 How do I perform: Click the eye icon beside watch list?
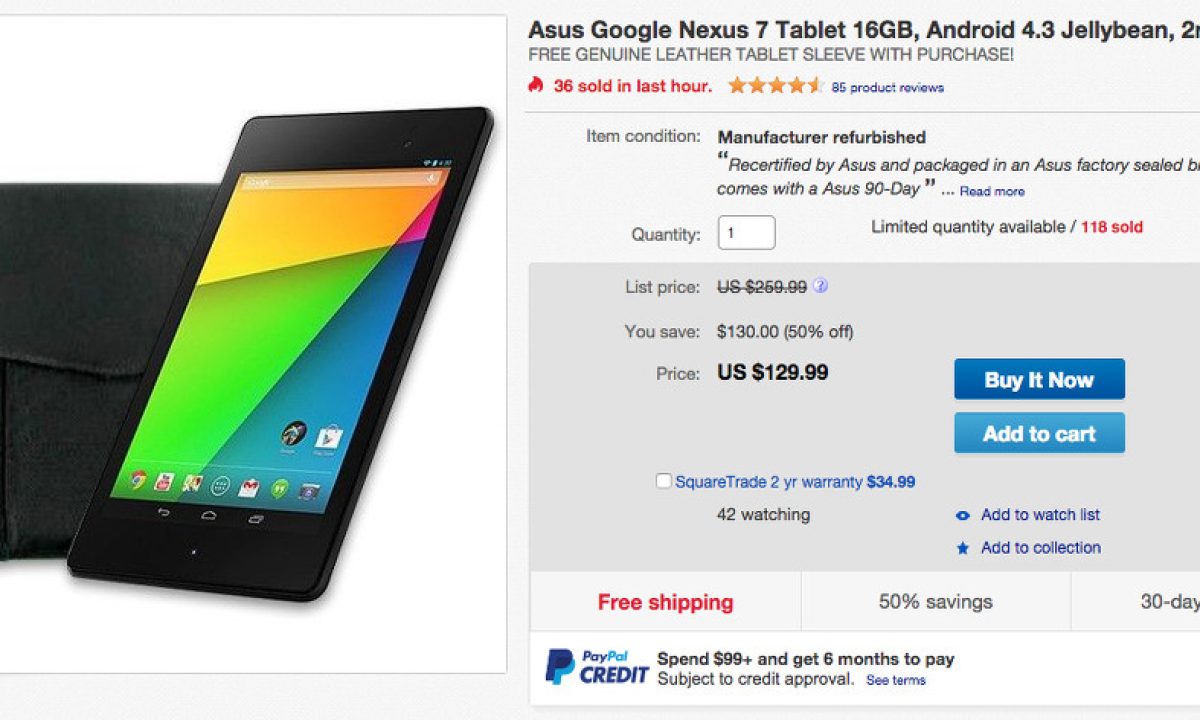963,516
